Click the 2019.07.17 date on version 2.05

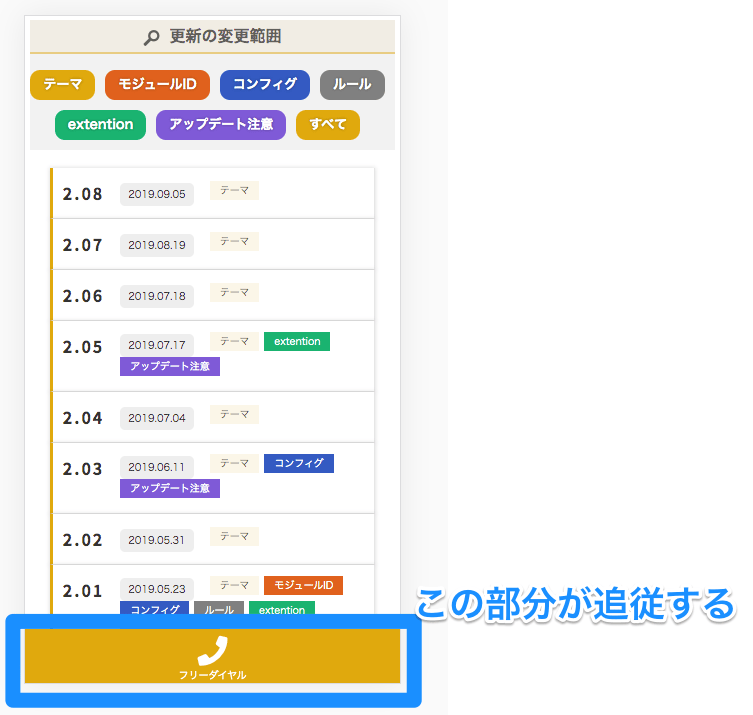click(157, 345)
